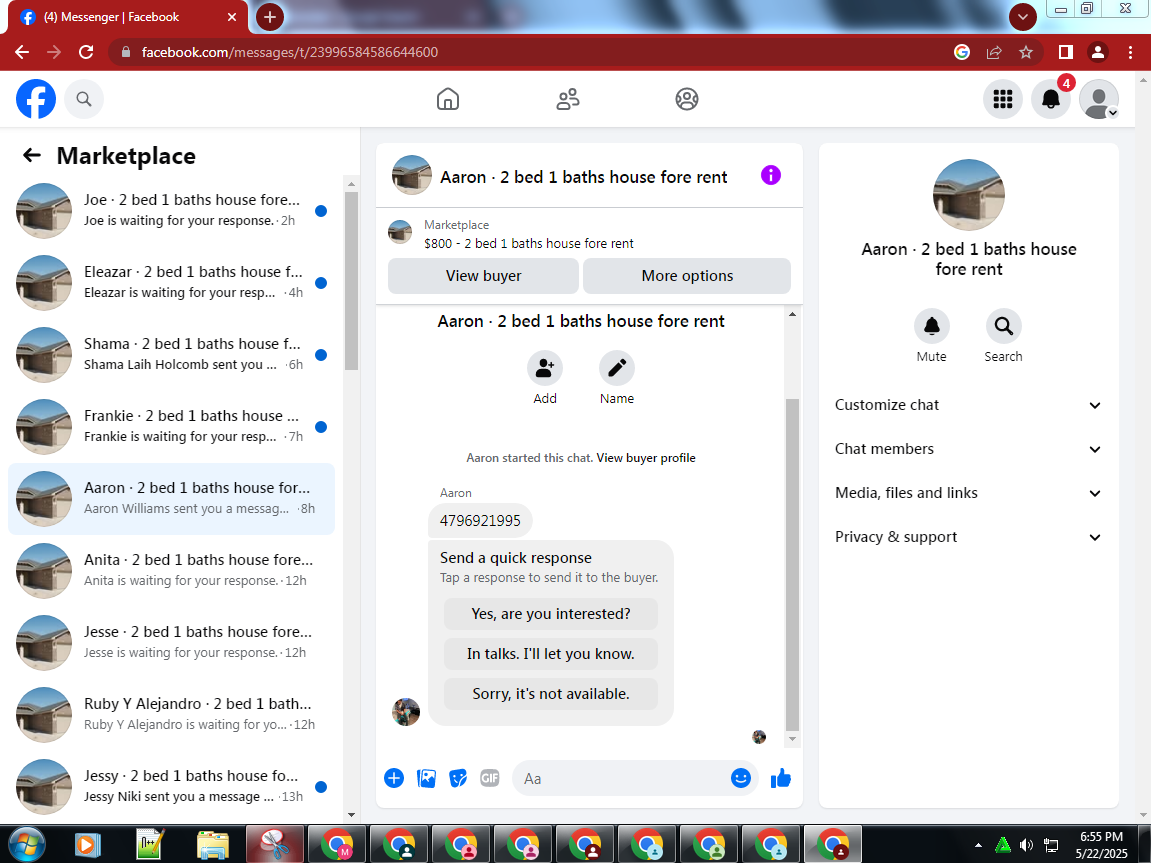Open Chrome three-dot menu
Screen dimensions: 1151x863
1130,52
